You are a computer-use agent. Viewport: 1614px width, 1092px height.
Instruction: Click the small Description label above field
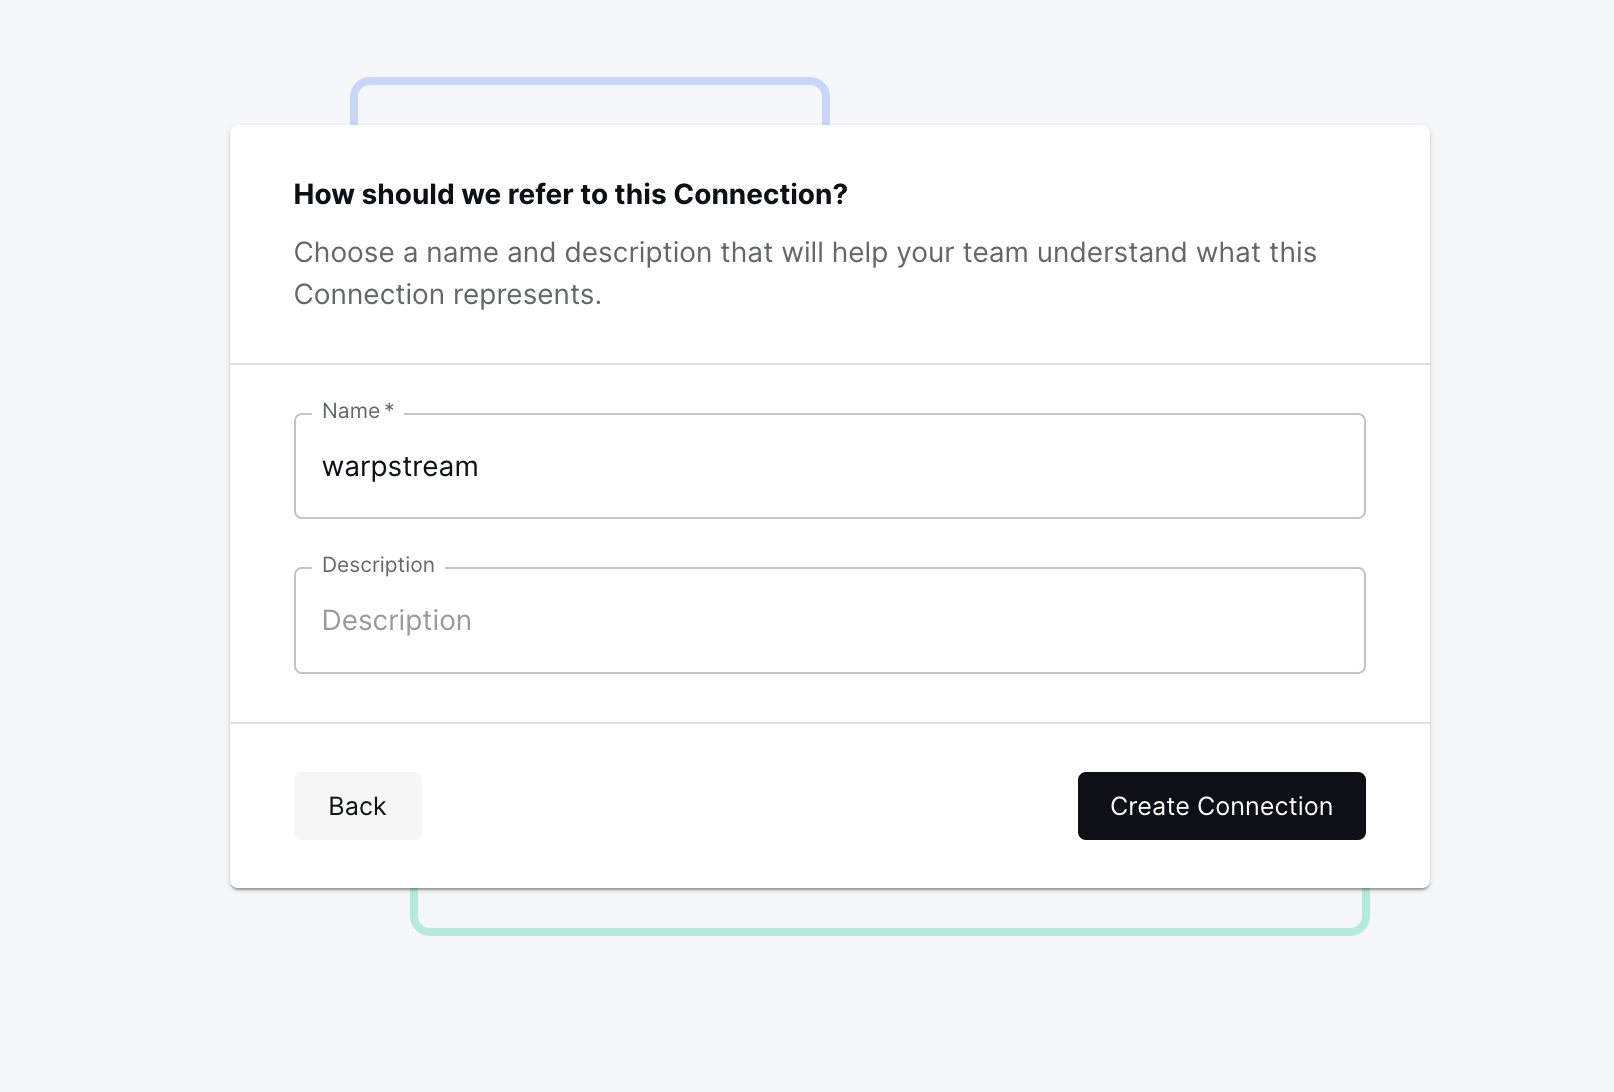(378, 565)
